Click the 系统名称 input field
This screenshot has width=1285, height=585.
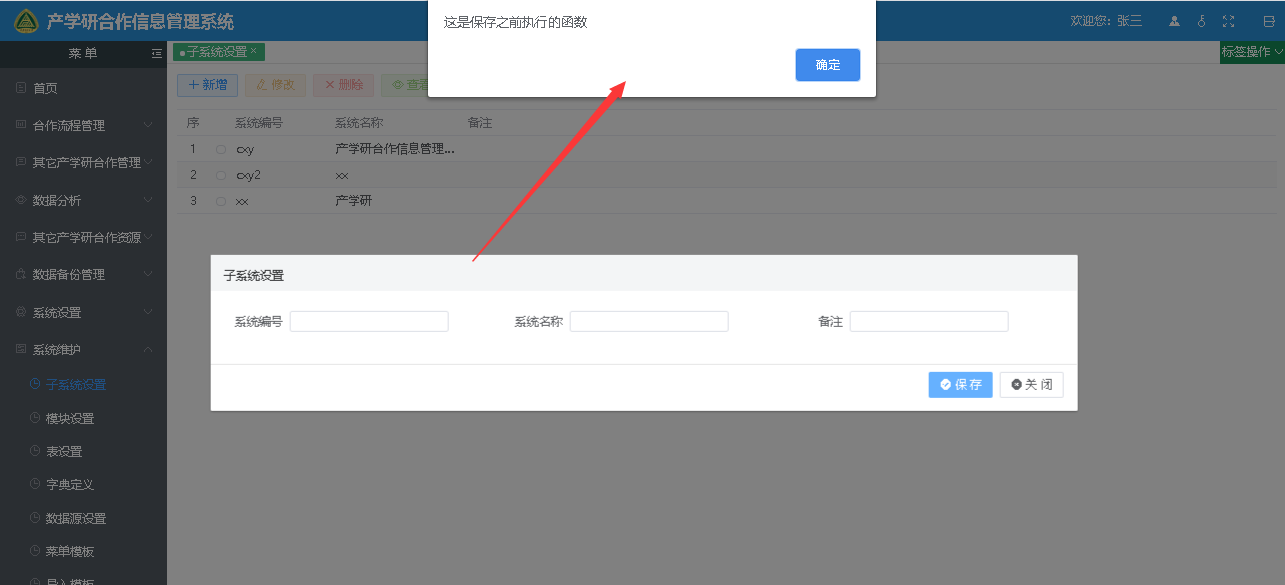coord(649,322)
